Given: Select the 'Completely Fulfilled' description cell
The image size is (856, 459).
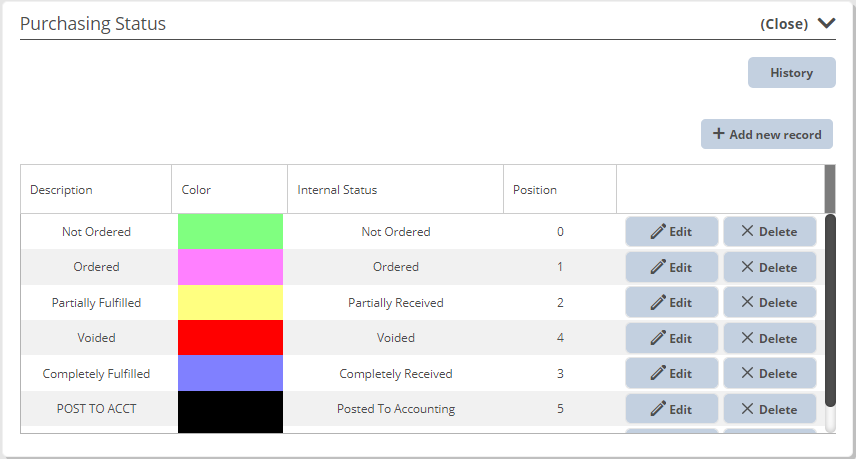Looking at the screenshot, I should point(96,373).
